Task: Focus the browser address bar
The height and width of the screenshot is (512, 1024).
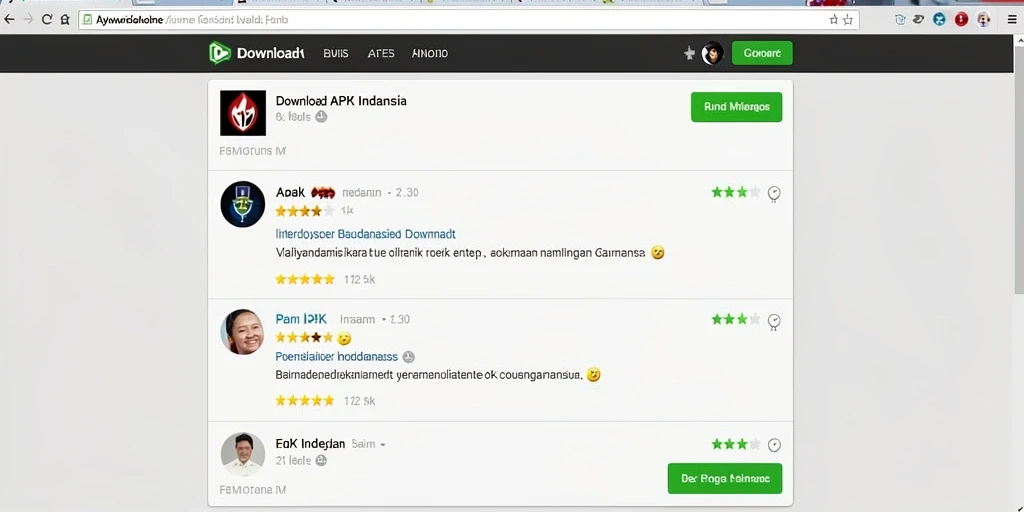Action: coord(468,20)
